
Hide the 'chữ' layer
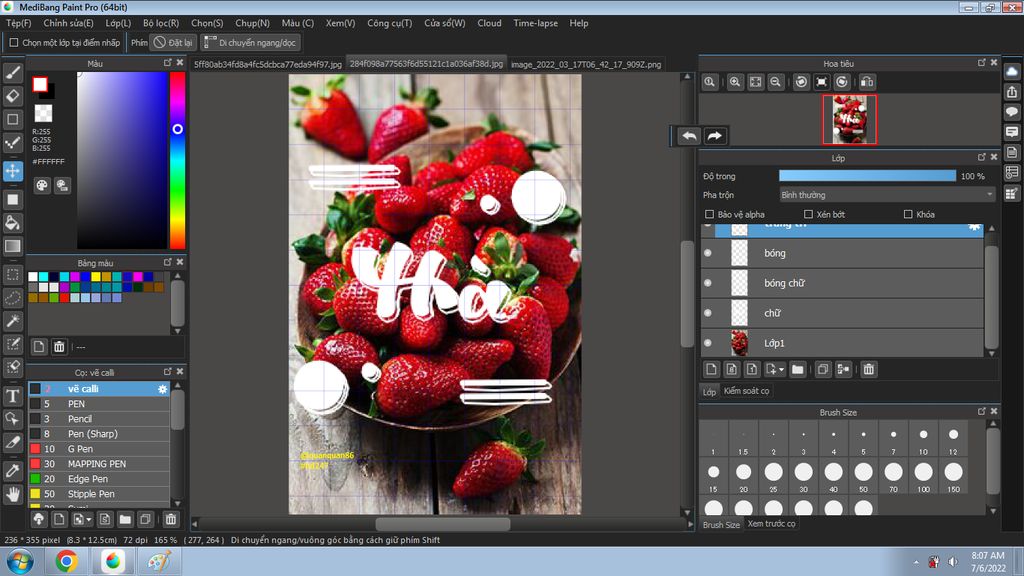708,313
